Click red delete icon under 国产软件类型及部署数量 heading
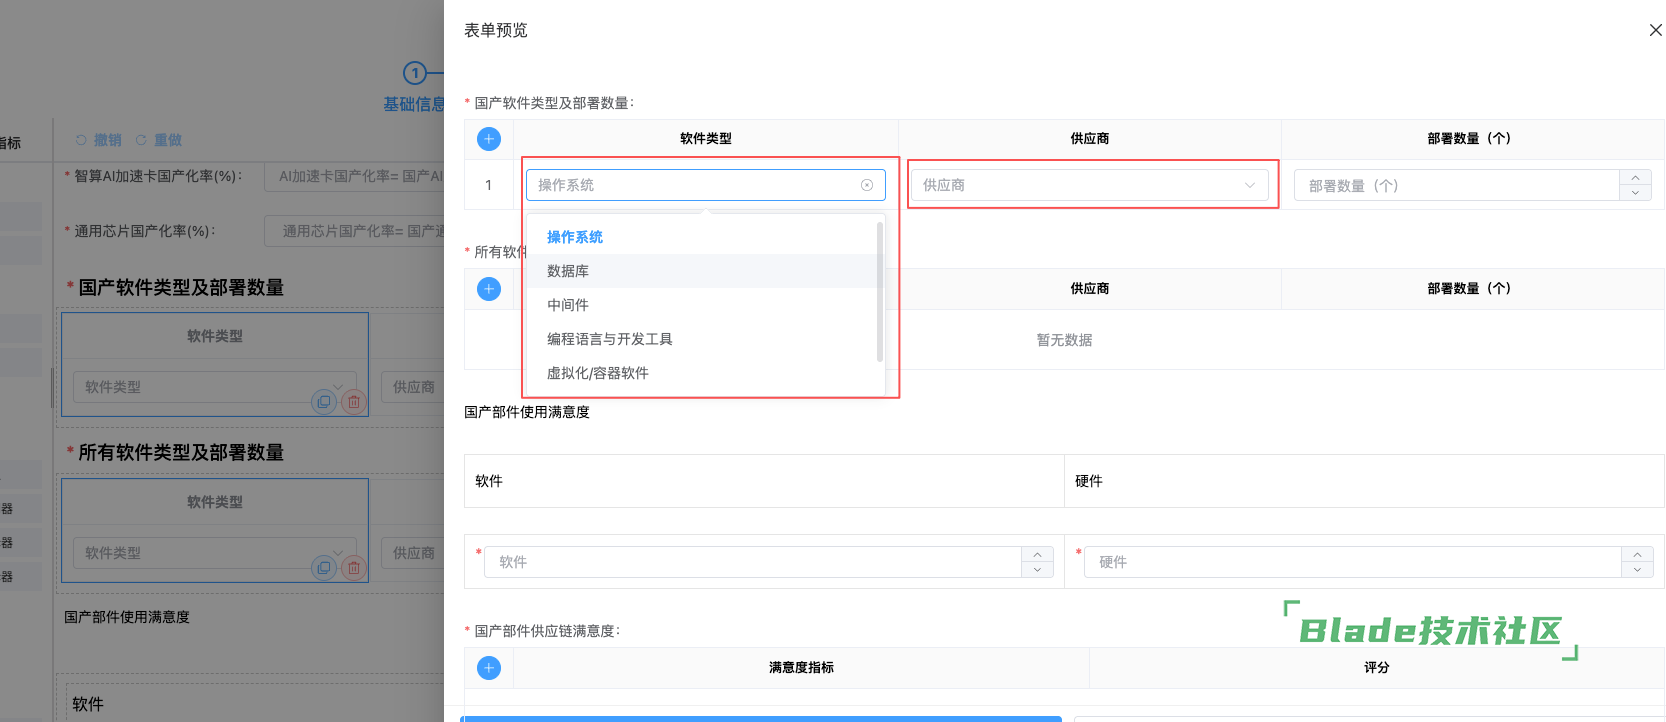The image size is (1666, 722). pyautogui.click(x=353, y=402)
